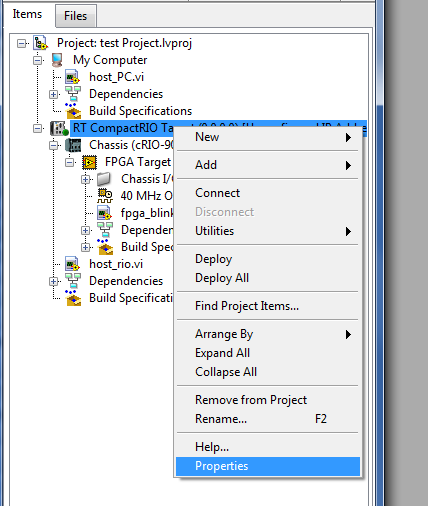Click the Chassis cRIO icon

tap(73, 145)
